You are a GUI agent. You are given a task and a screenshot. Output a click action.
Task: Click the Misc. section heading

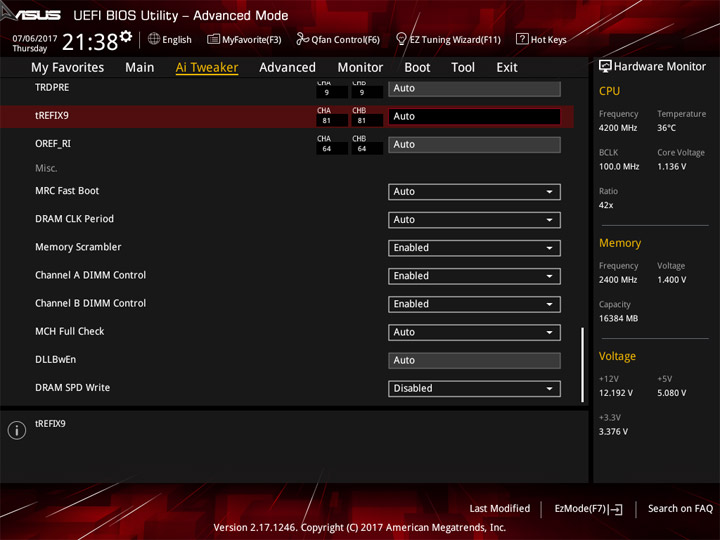(46, 168)
